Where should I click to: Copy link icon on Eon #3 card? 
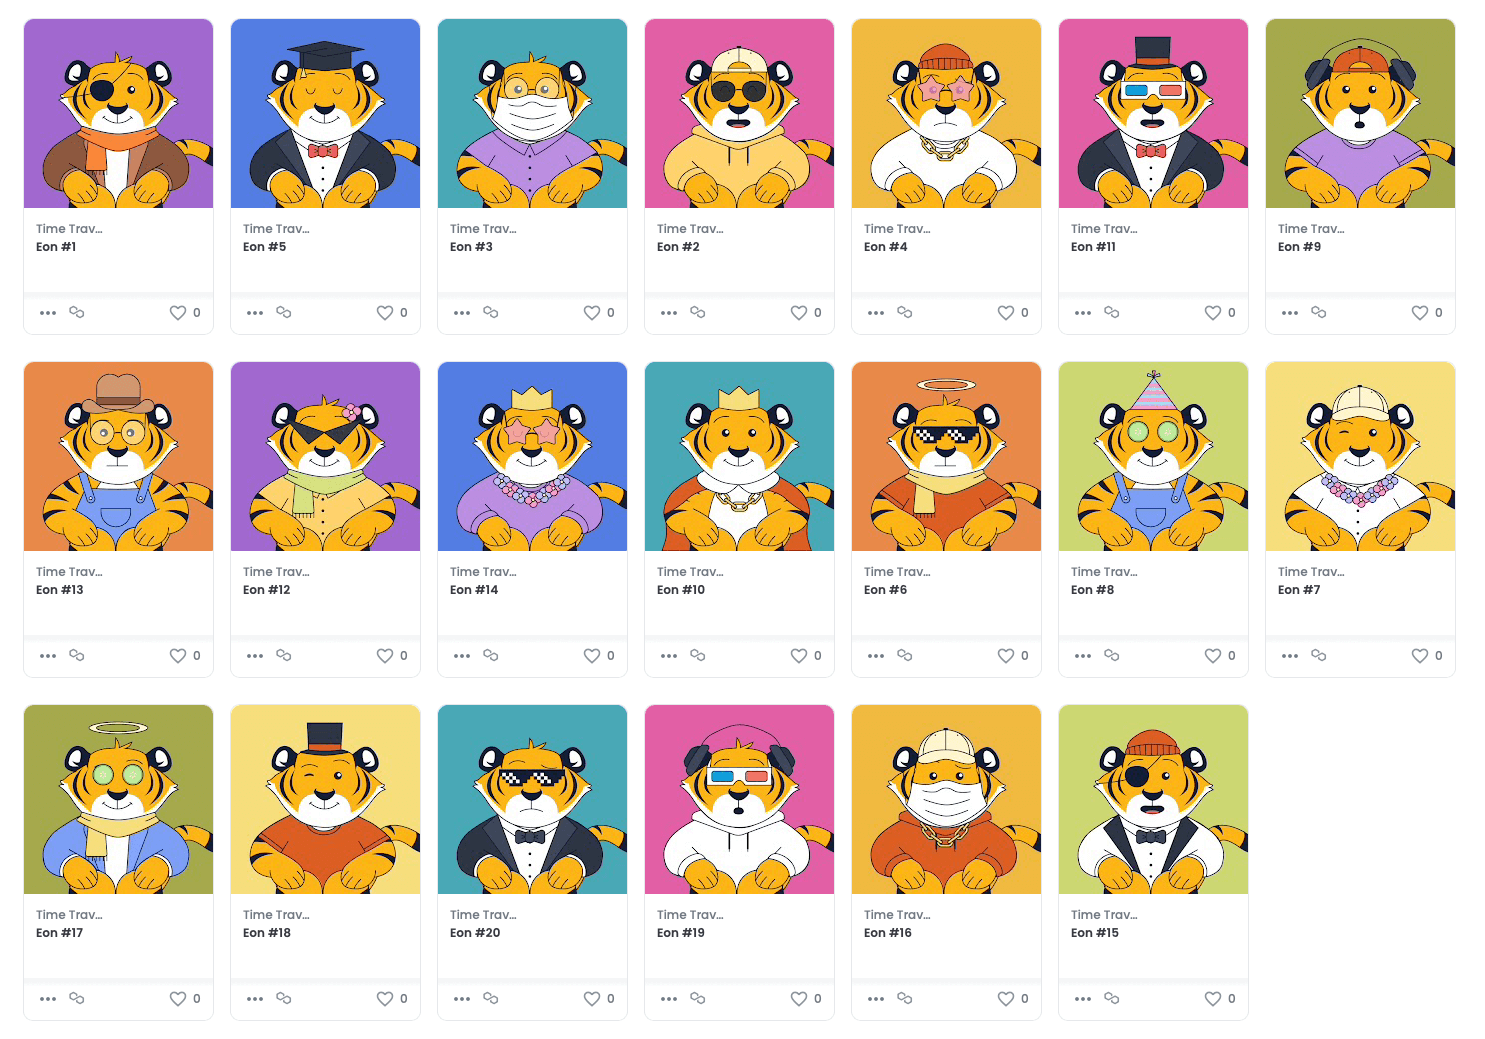pyautogui.click(x=491, y=313)
